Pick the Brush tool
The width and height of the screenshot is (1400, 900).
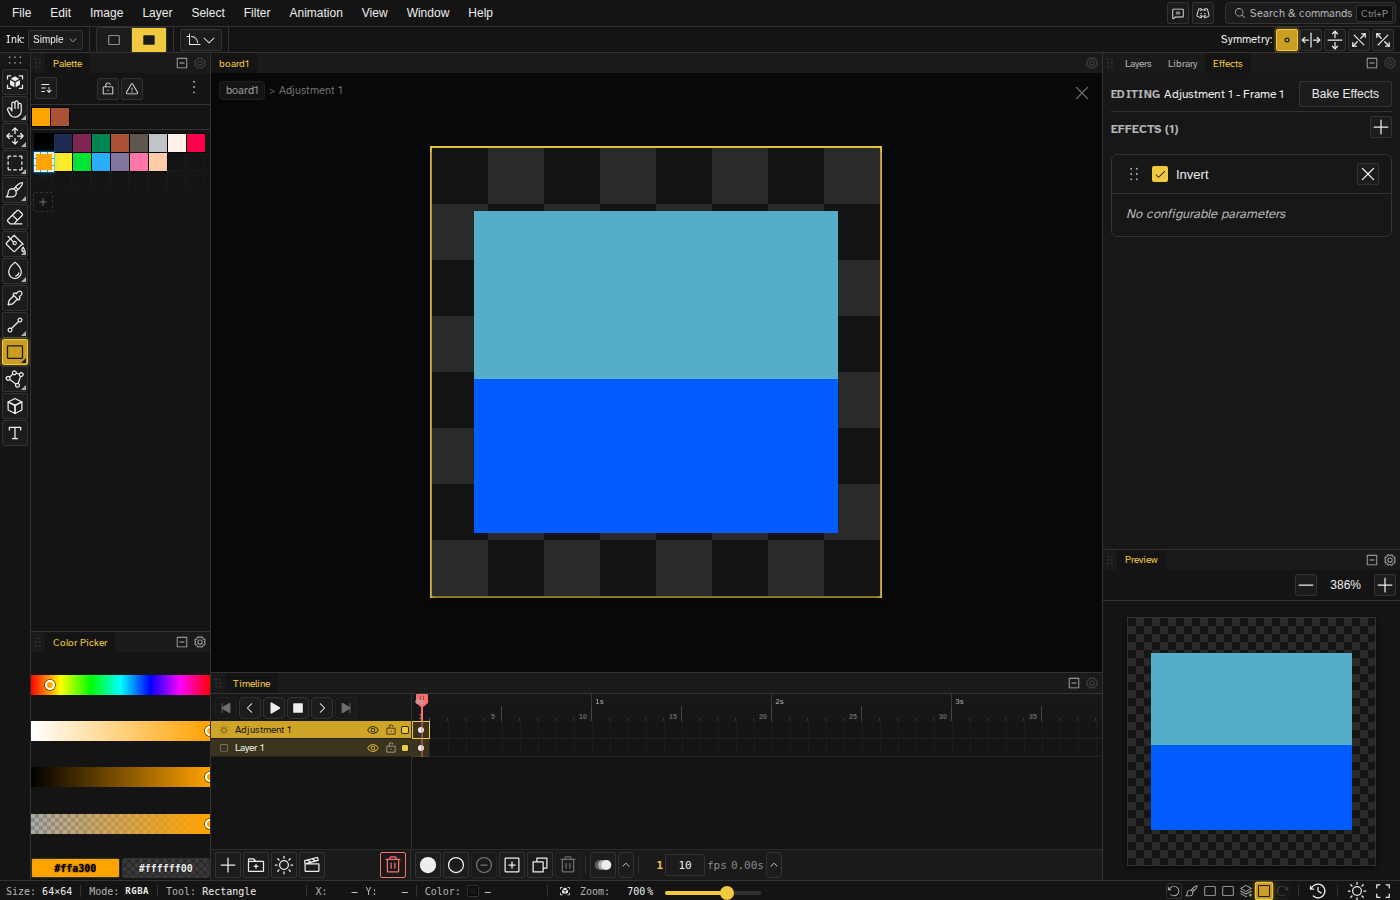tap(15, 190)
